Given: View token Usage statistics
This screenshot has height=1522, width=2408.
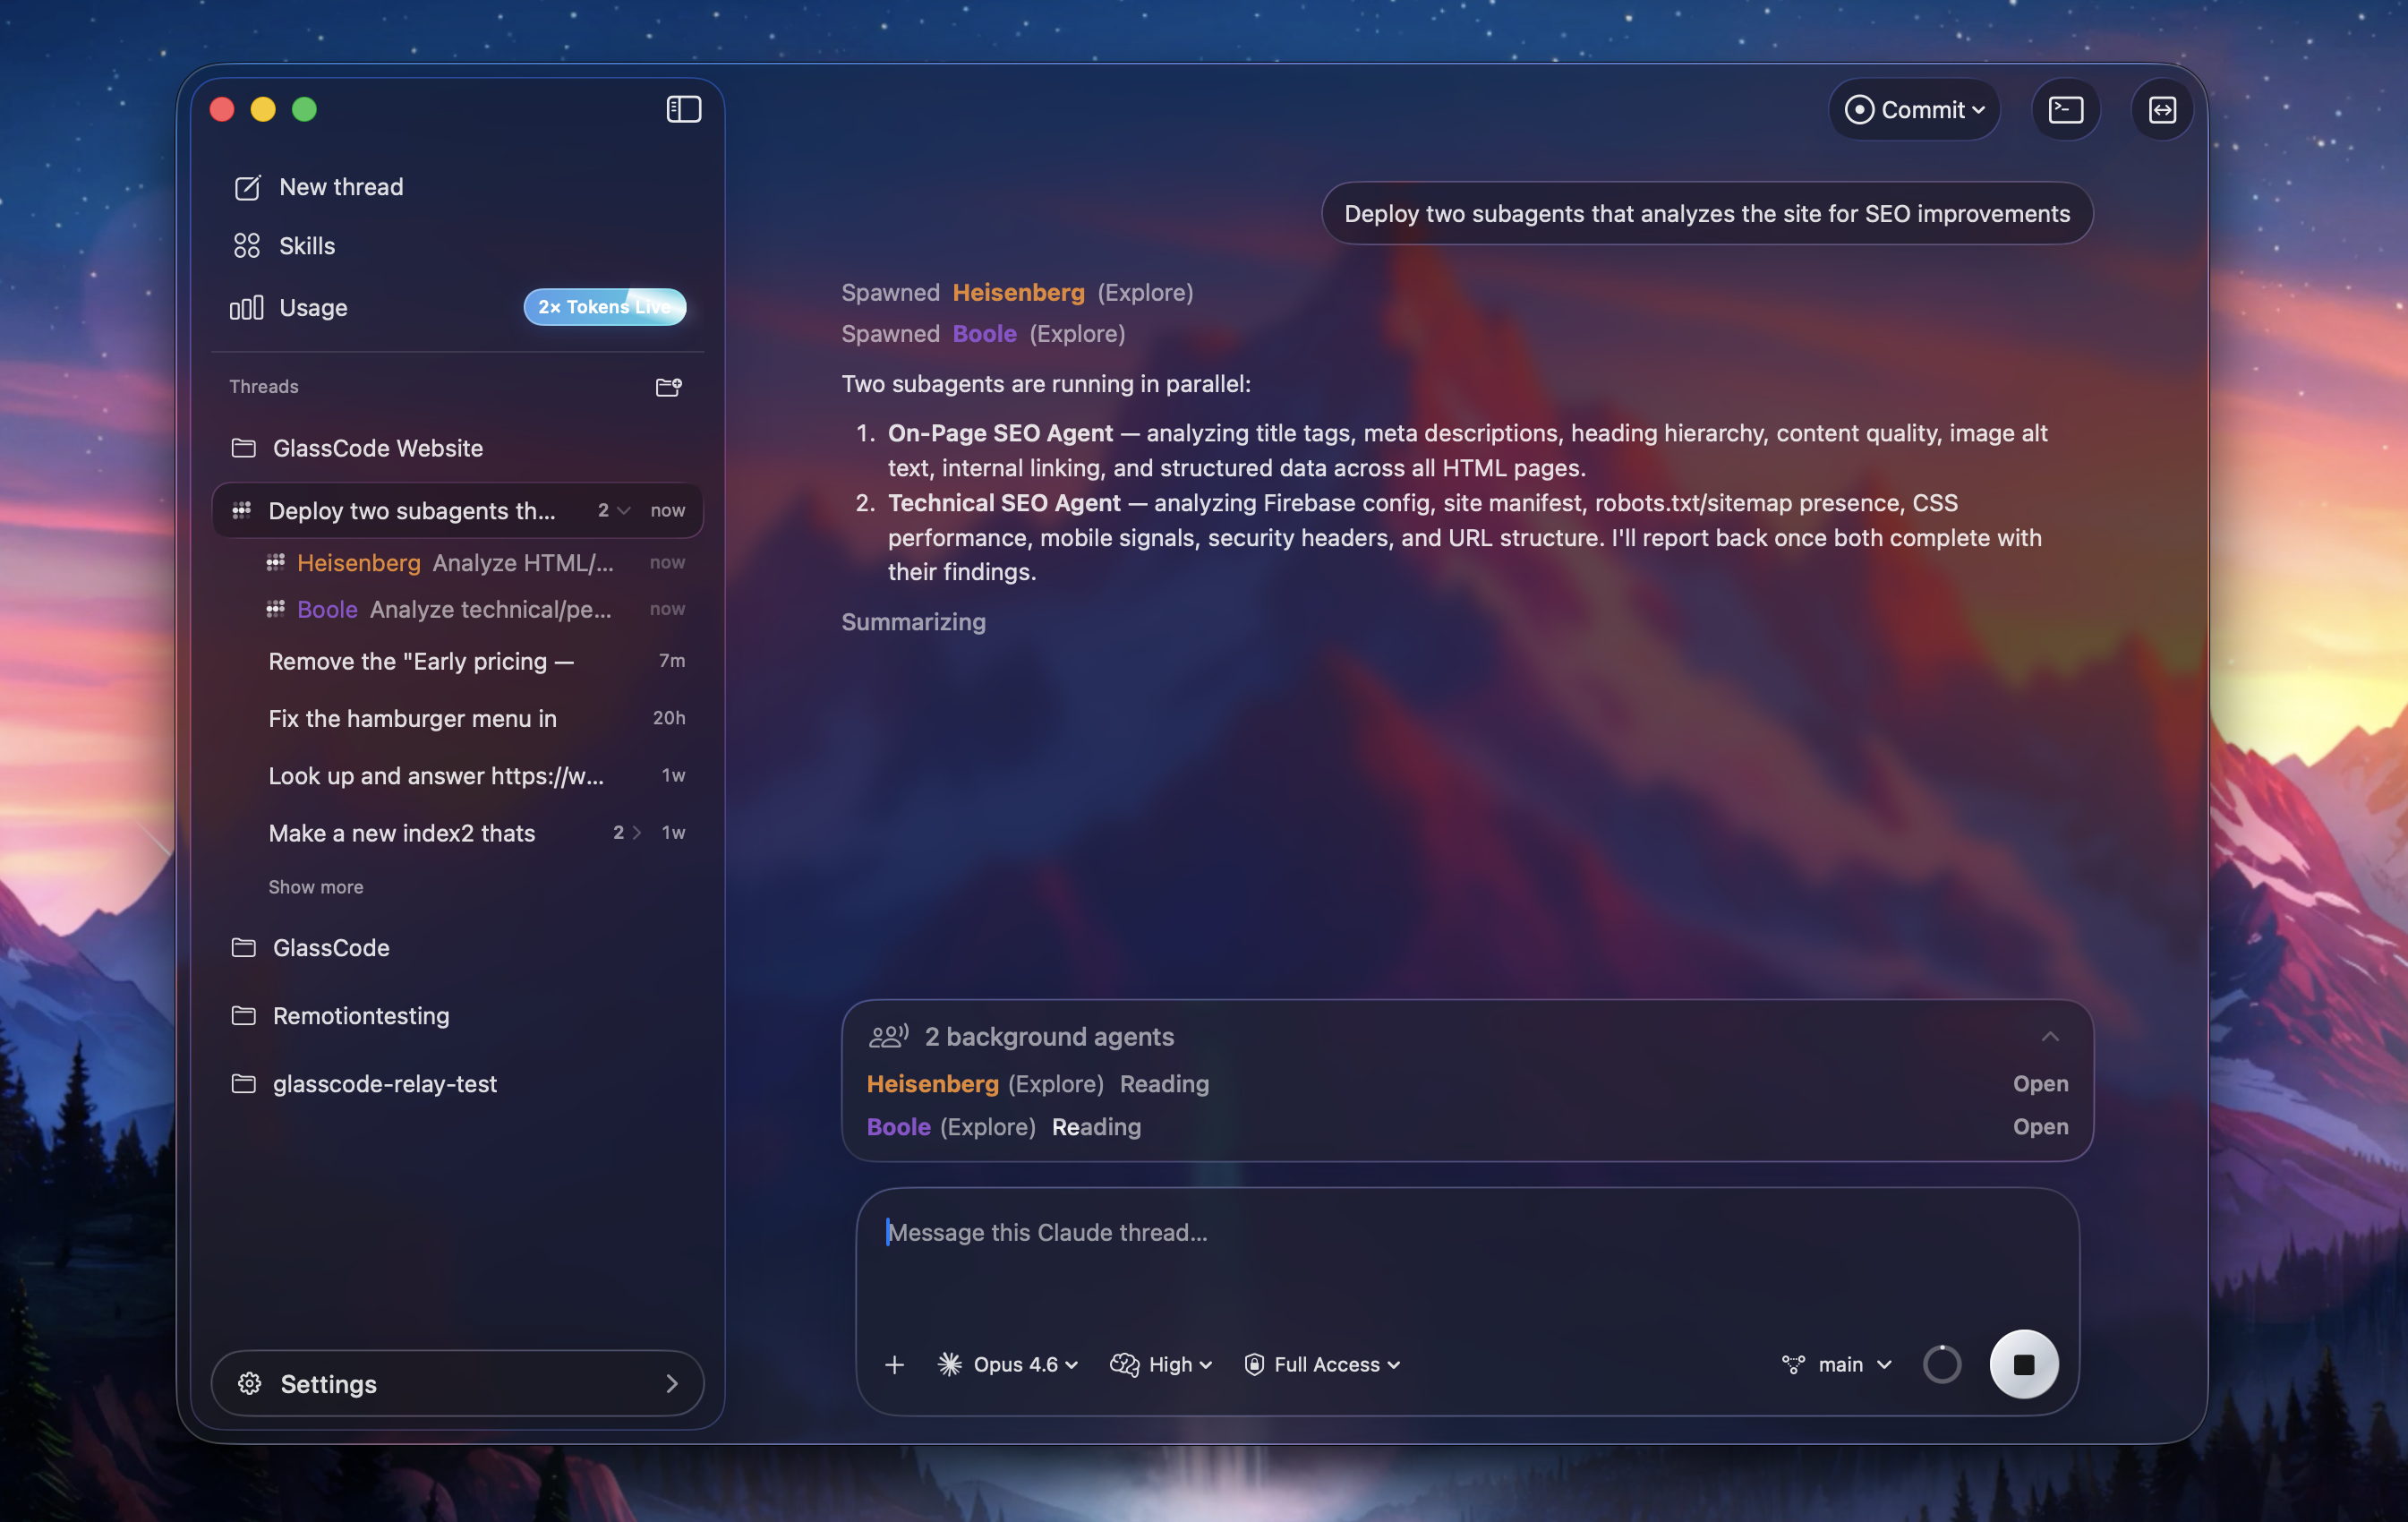Looking at the screenshot, I should click(x=312, y=307).
